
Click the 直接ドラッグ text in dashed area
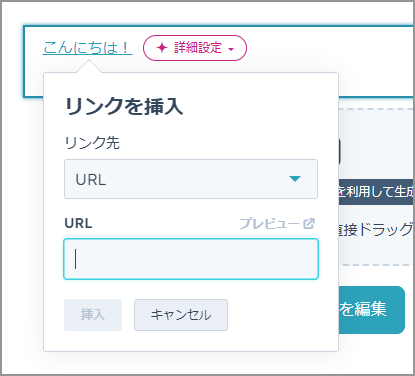(x=376, y=230)
